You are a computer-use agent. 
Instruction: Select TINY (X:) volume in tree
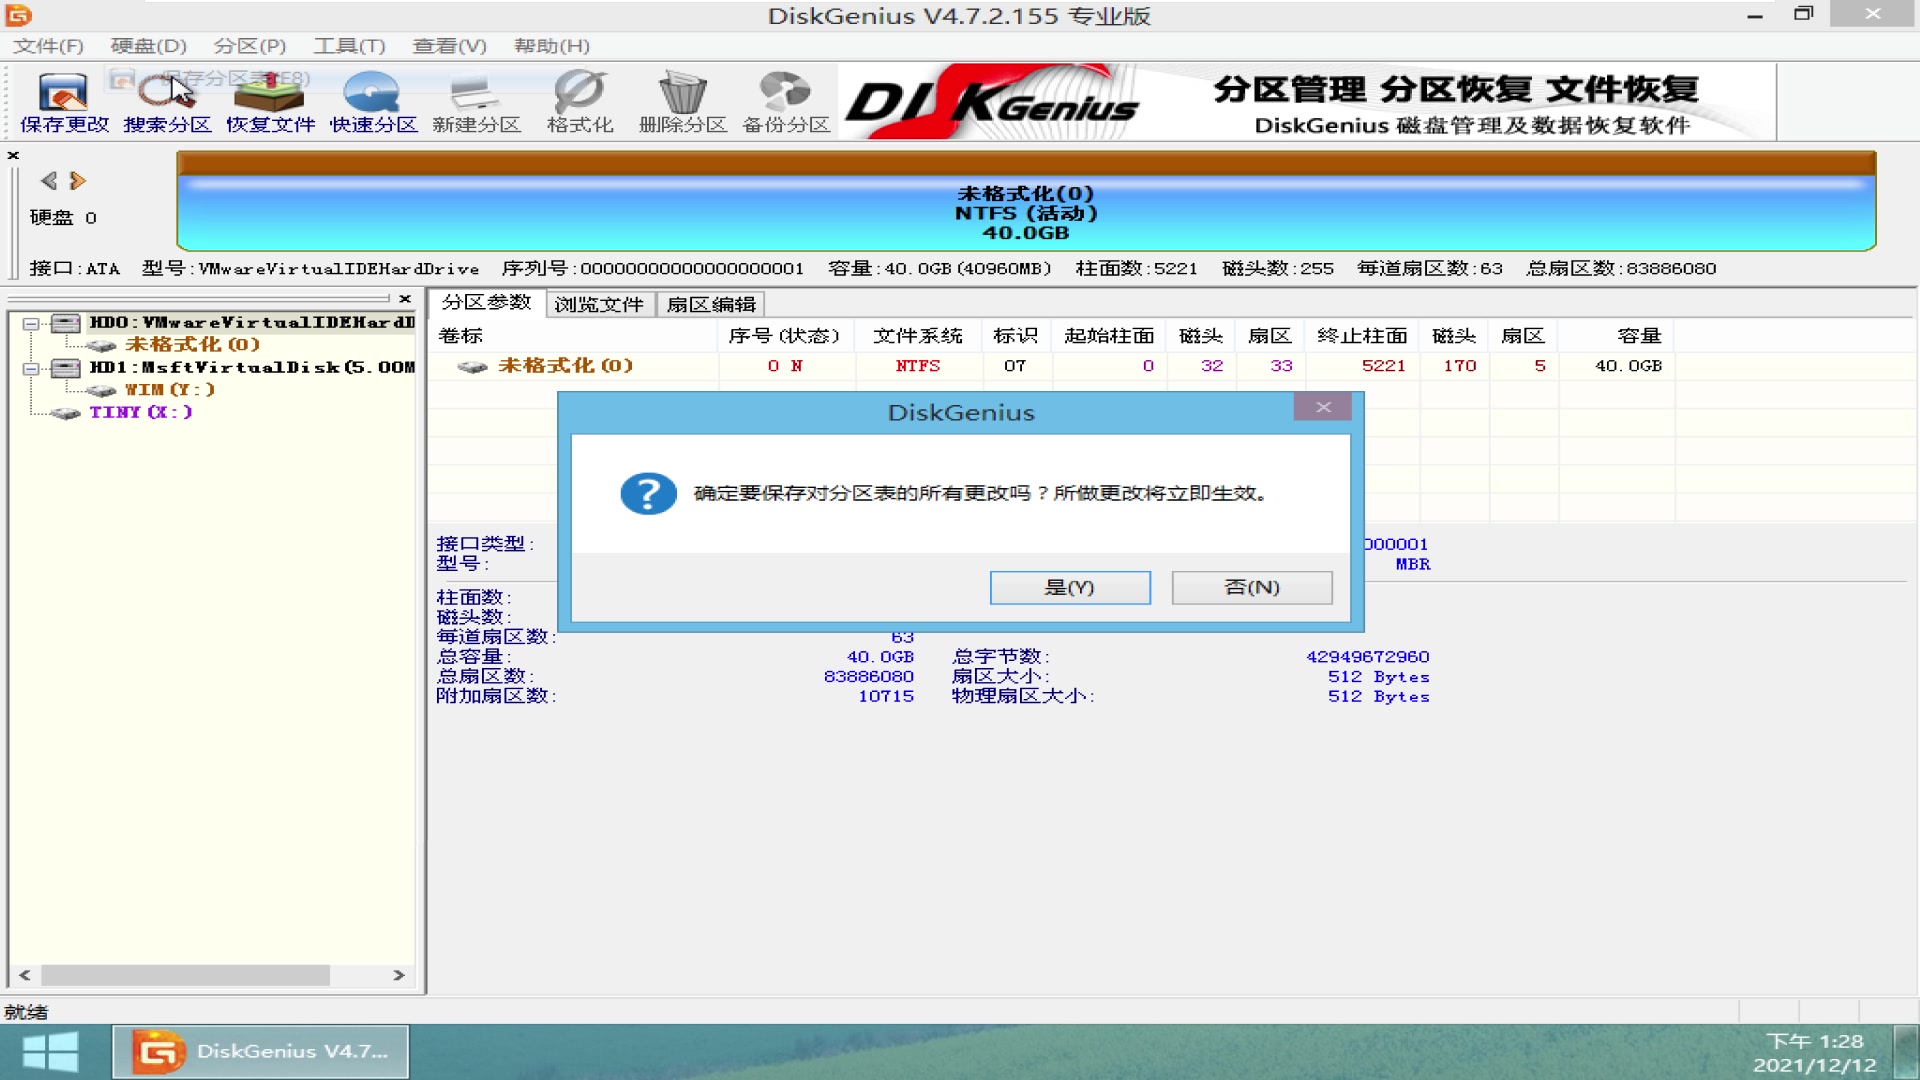tap(140, 411)
